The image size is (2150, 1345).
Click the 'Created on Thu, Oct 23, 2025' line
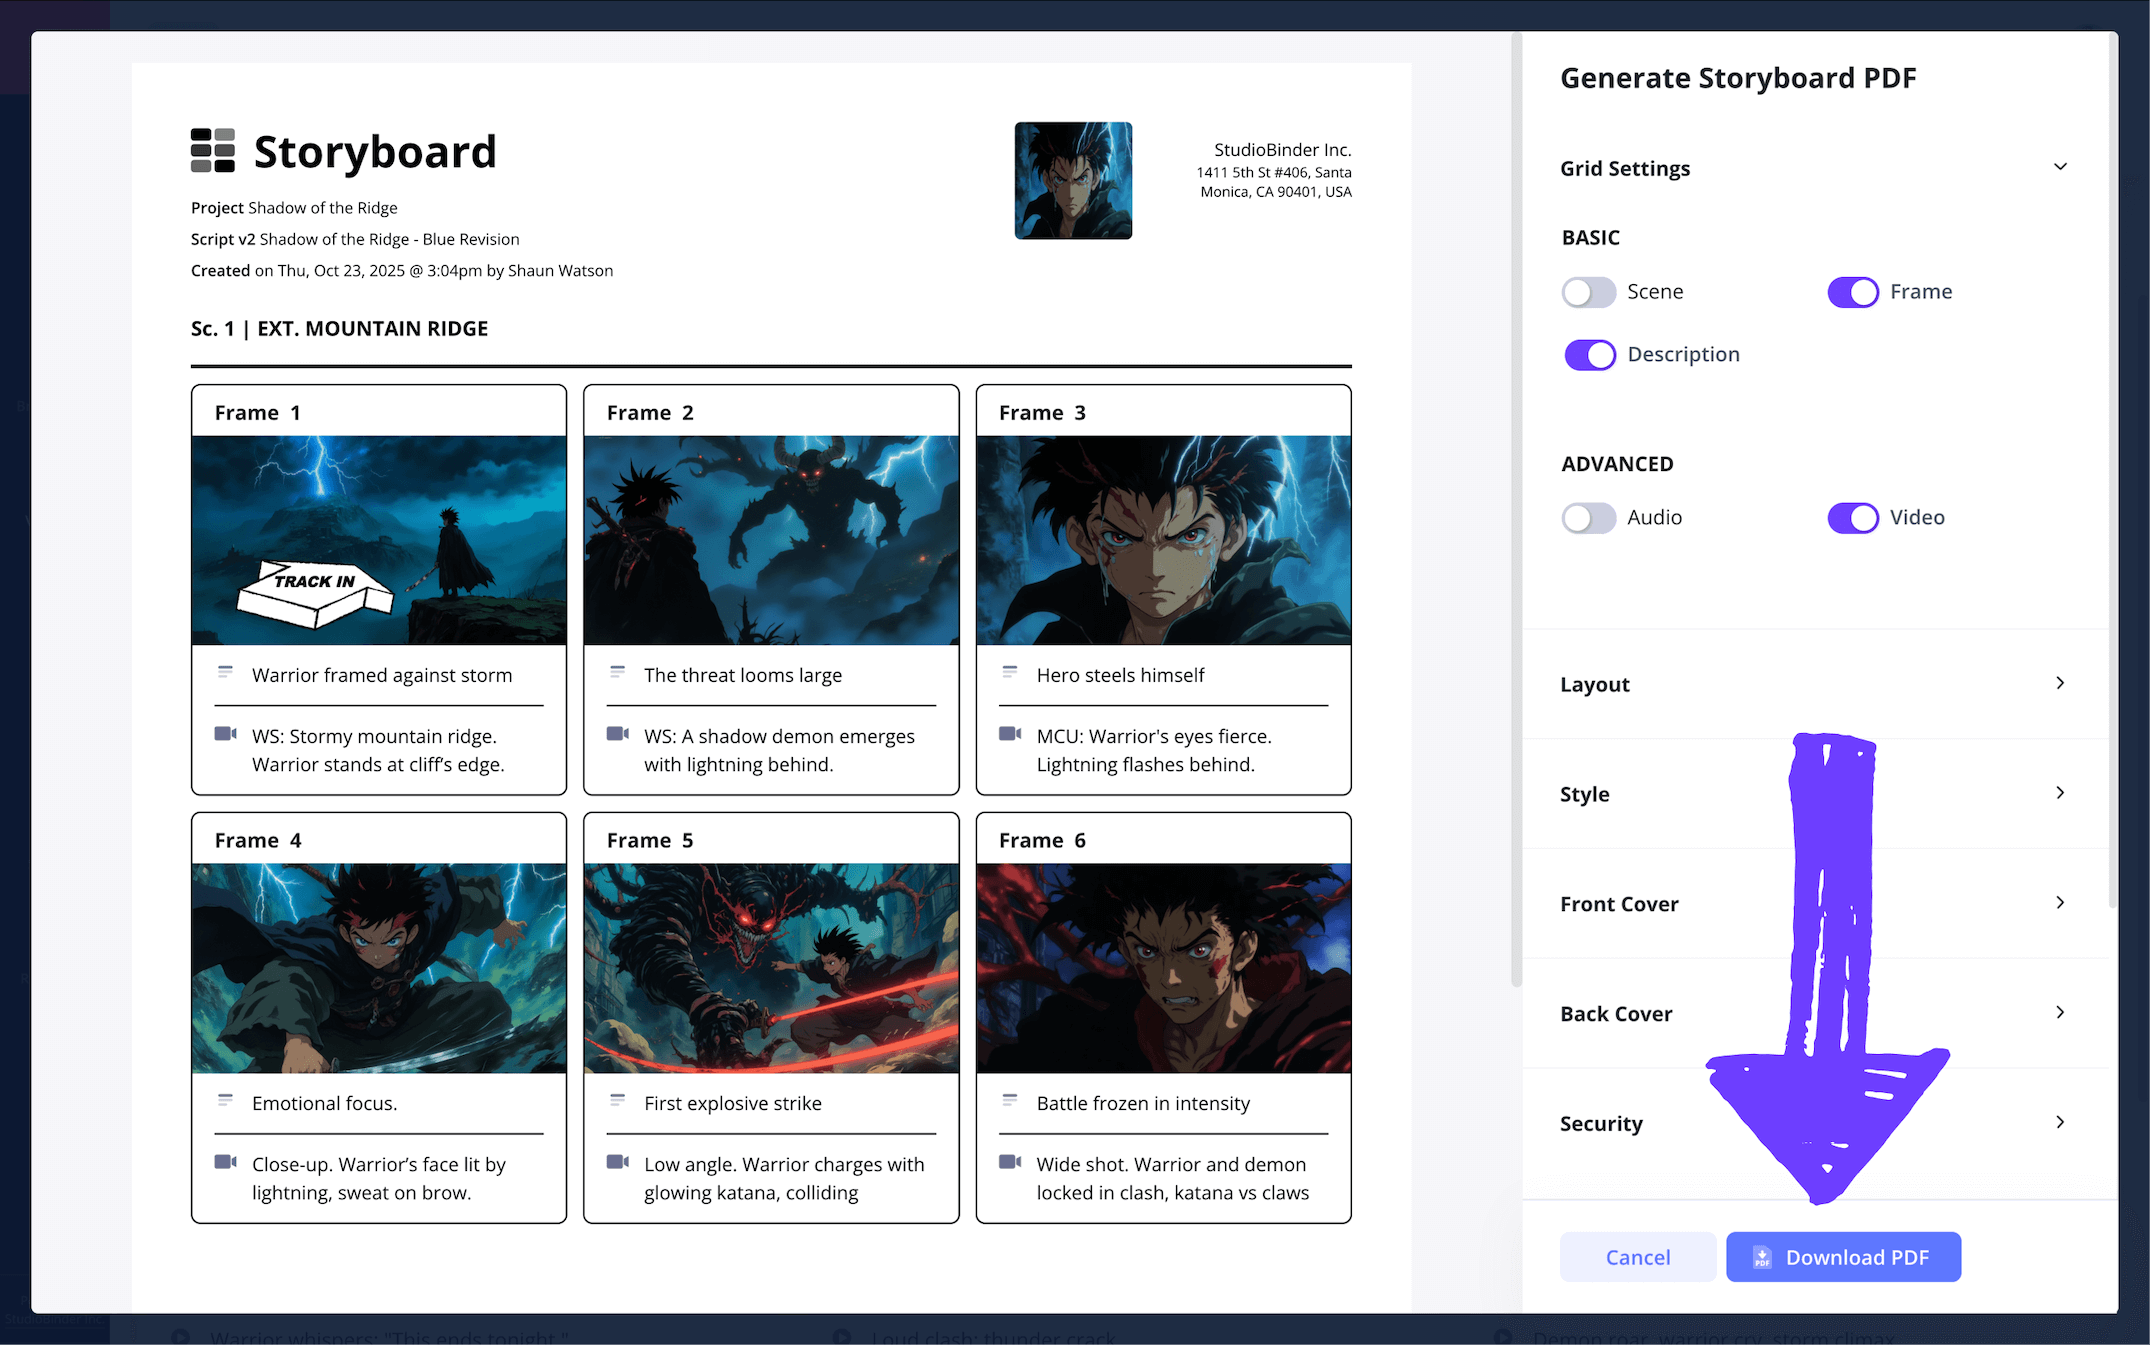point(402,271)
